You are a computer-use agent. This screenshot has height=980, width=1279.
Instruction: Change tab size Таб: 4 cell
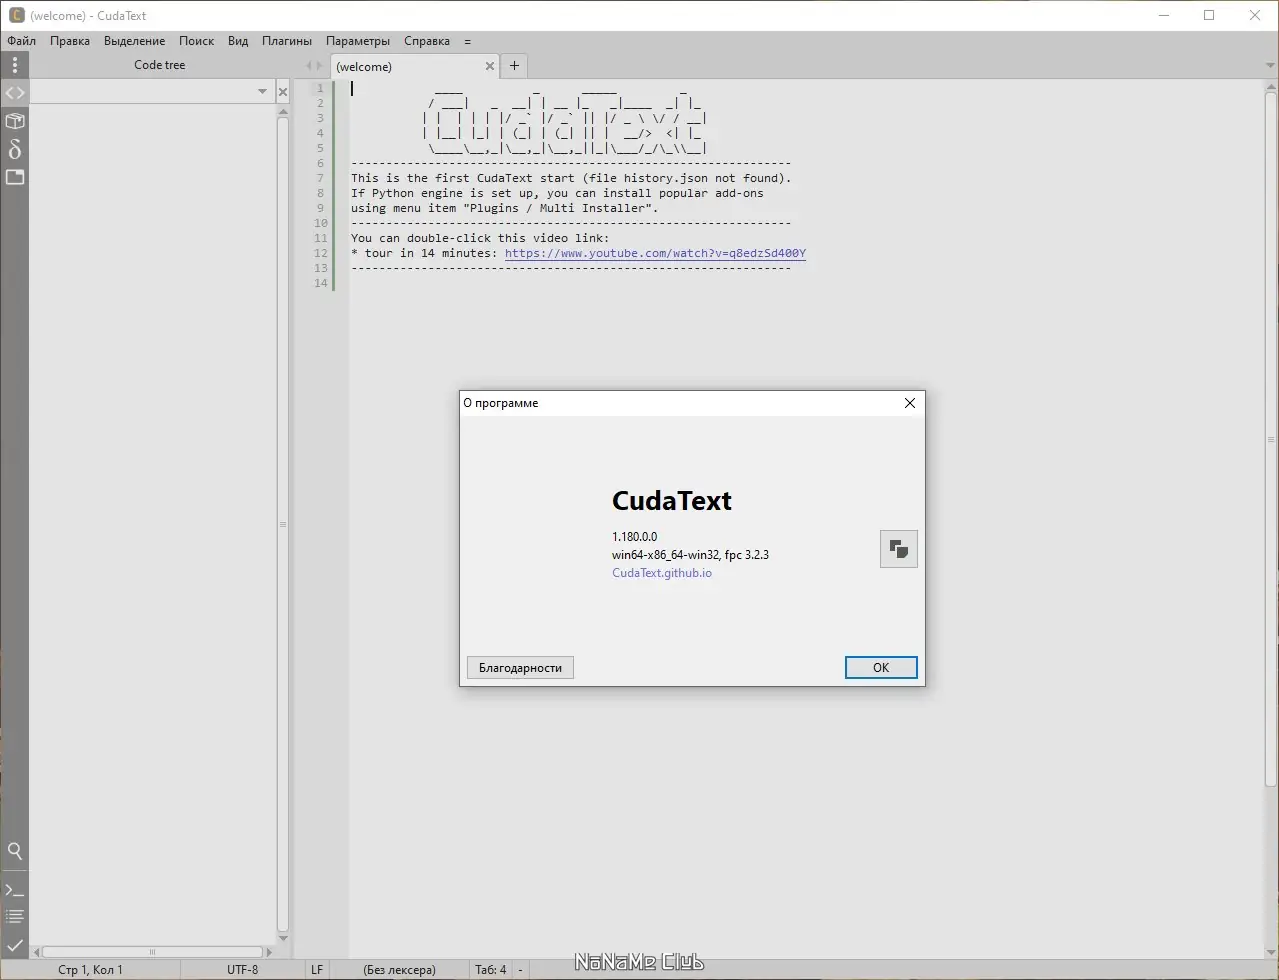pos(490,969)
